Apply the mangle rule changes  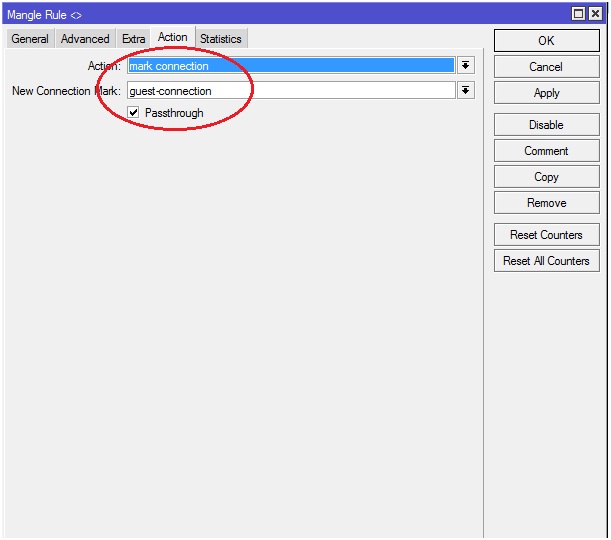[546, 93]
